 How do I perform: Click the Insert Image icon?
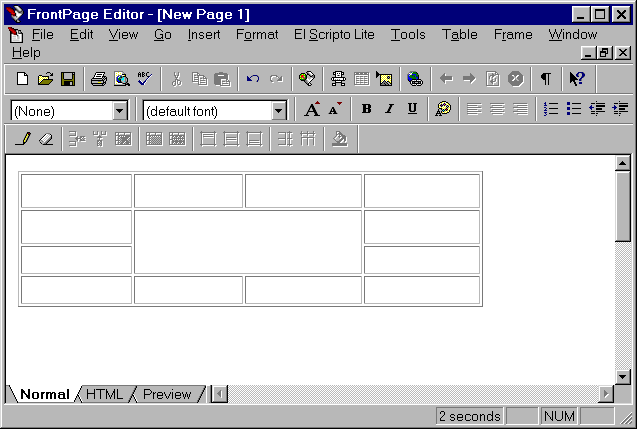pyautogui.click(x=384, y=79)
